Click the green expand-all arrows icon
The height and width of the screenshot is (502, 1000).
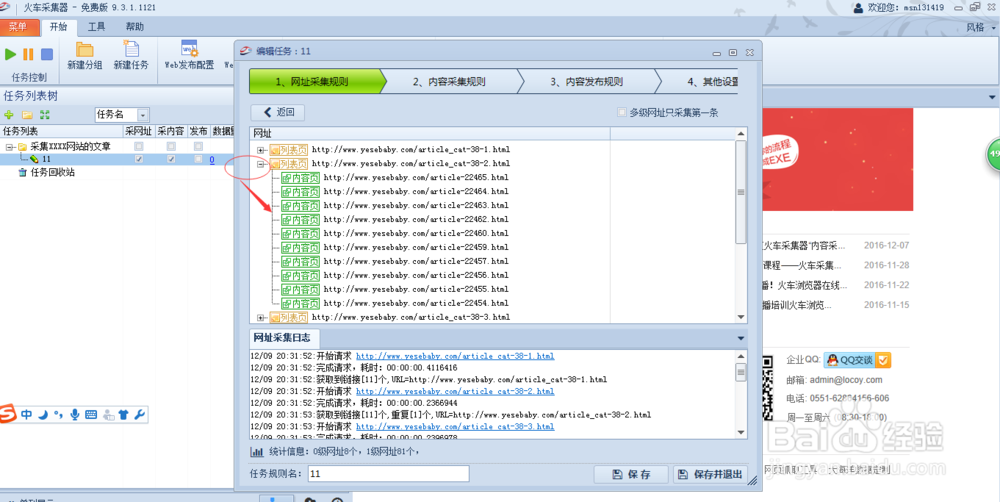tap(45, 115)
